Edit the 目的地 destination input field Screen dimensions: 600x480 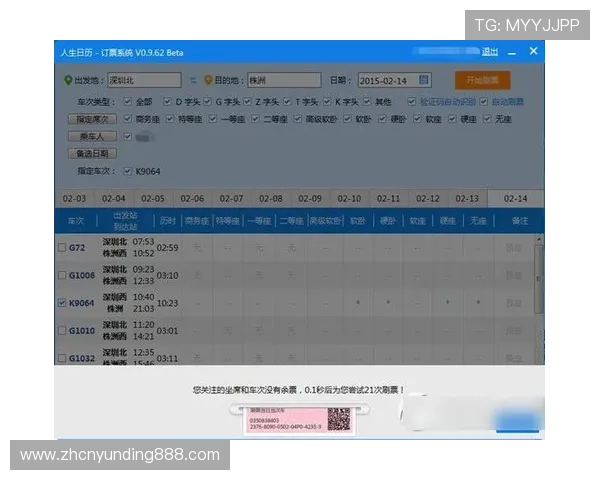[x=284, y=80]
